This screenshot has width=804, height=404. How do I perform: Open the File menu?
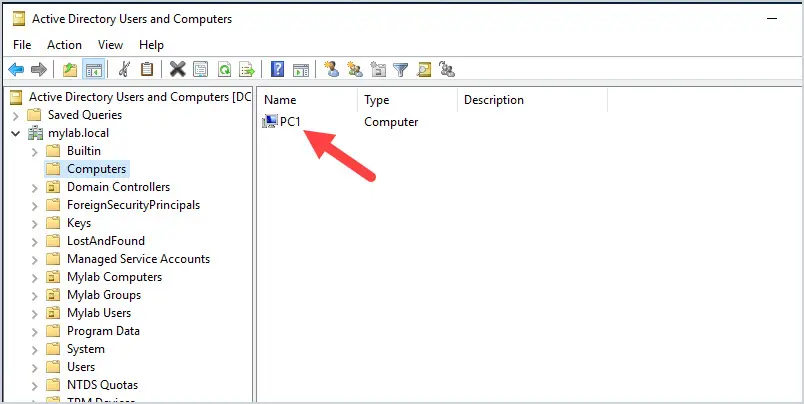(22, 45)
